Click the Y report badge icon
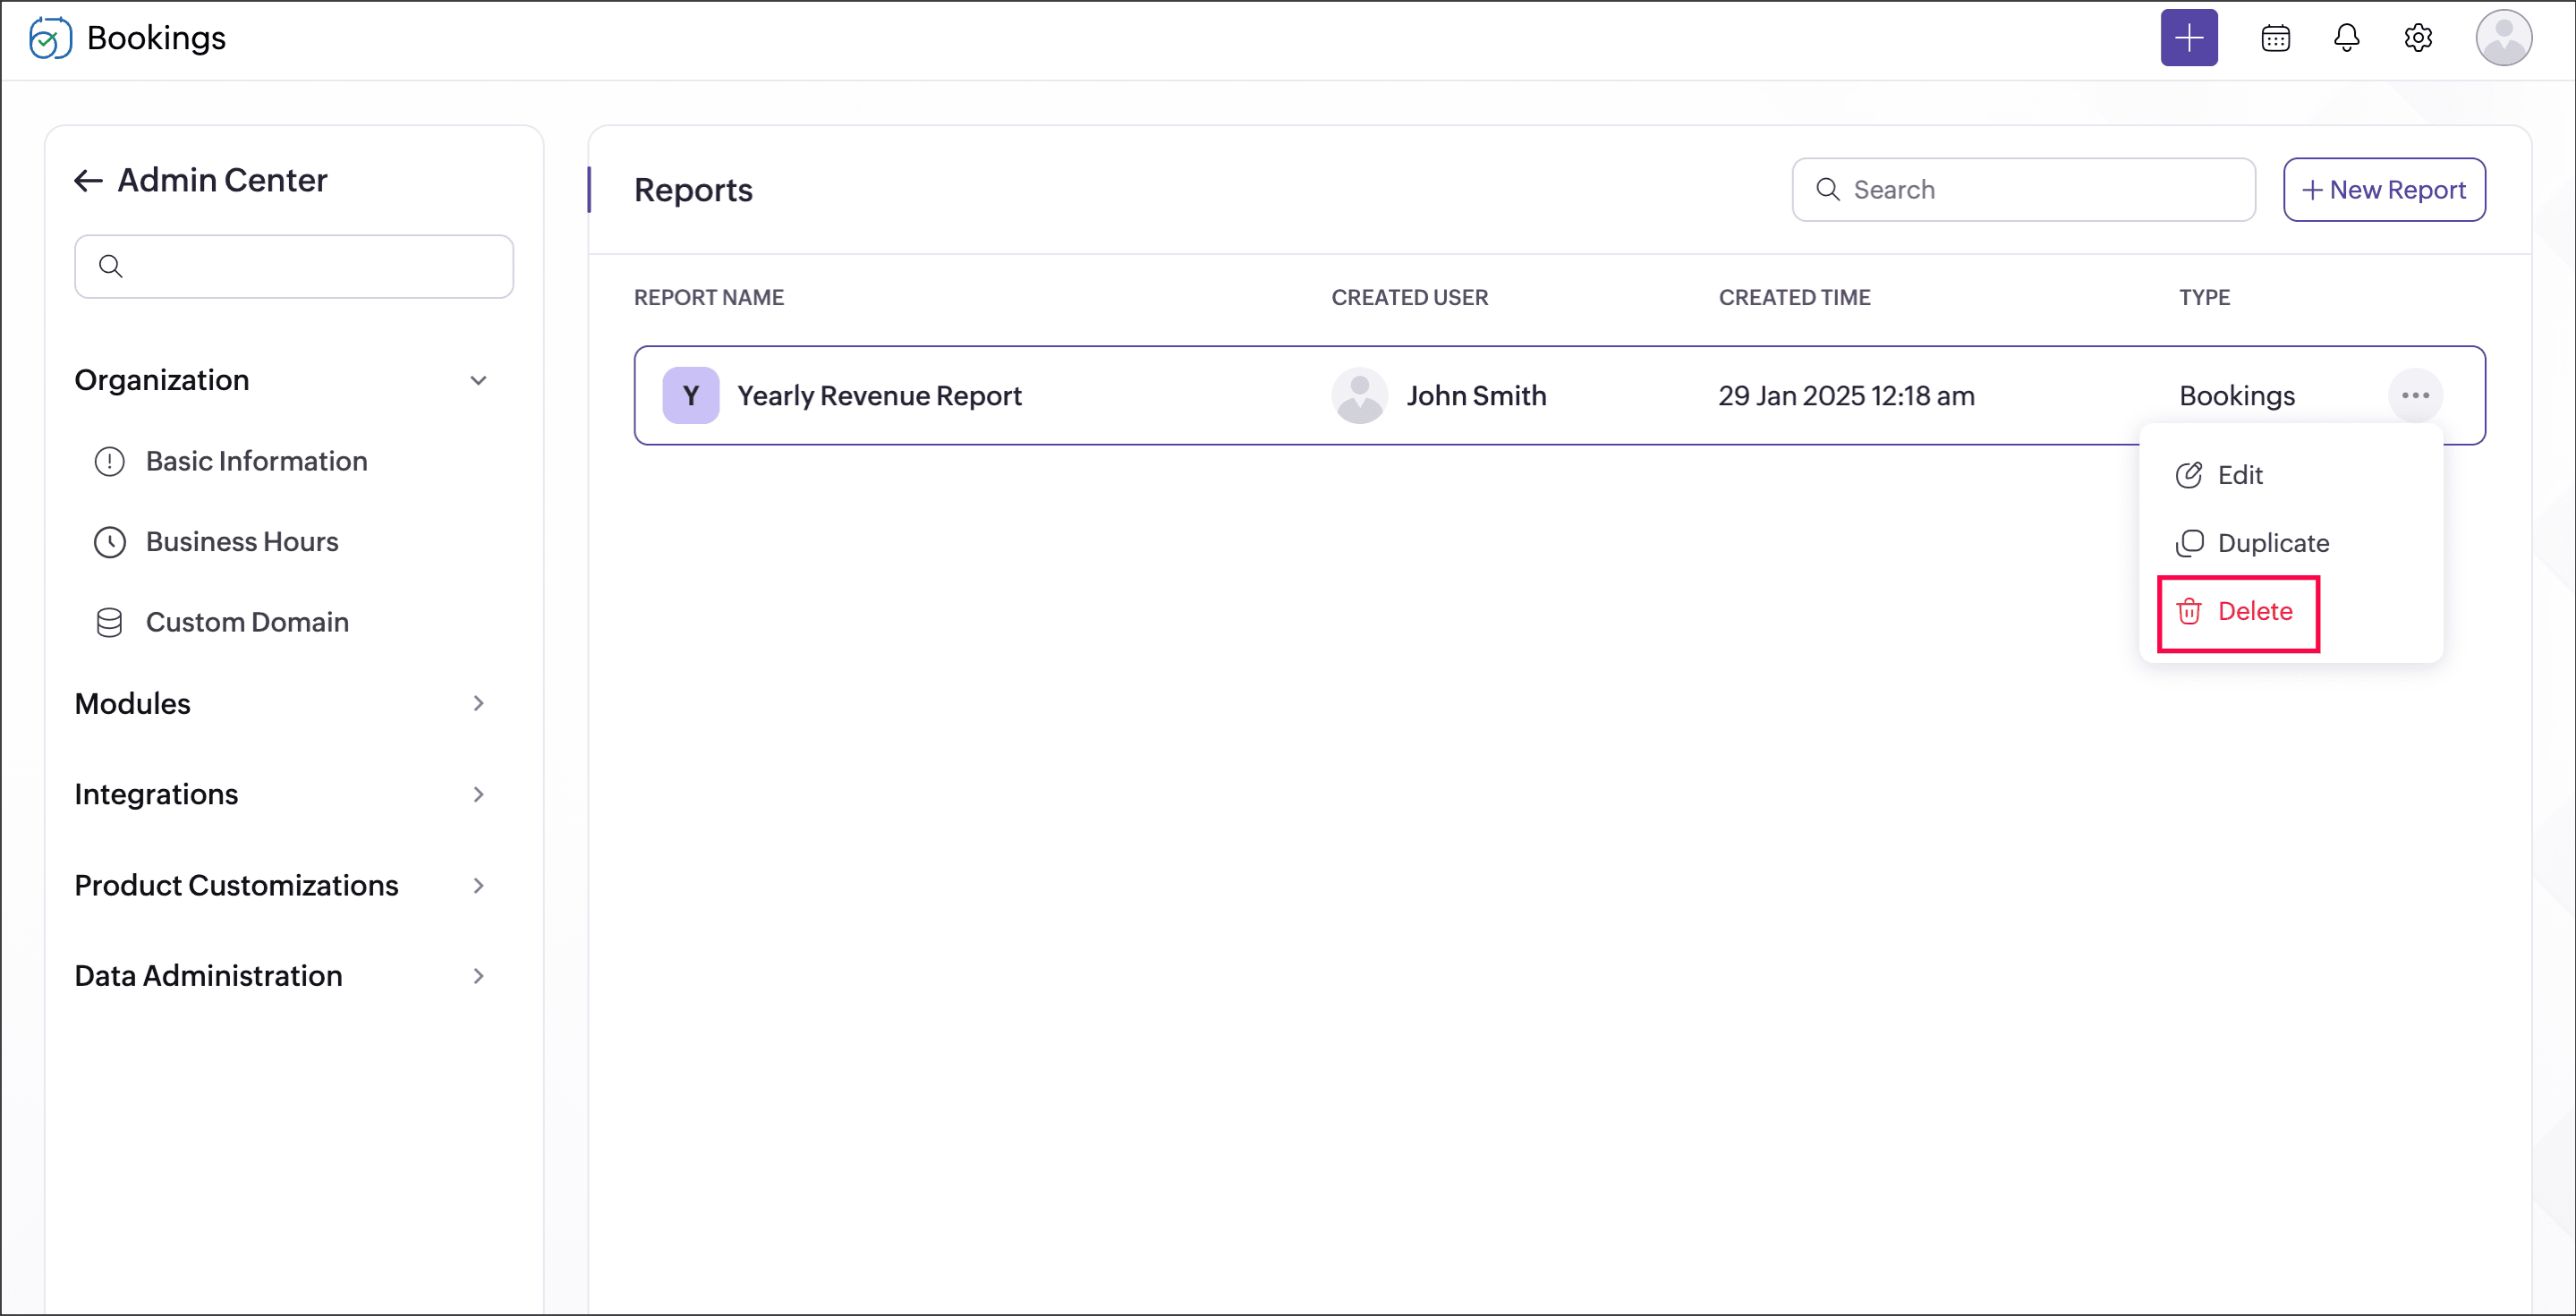 [690, 396]
